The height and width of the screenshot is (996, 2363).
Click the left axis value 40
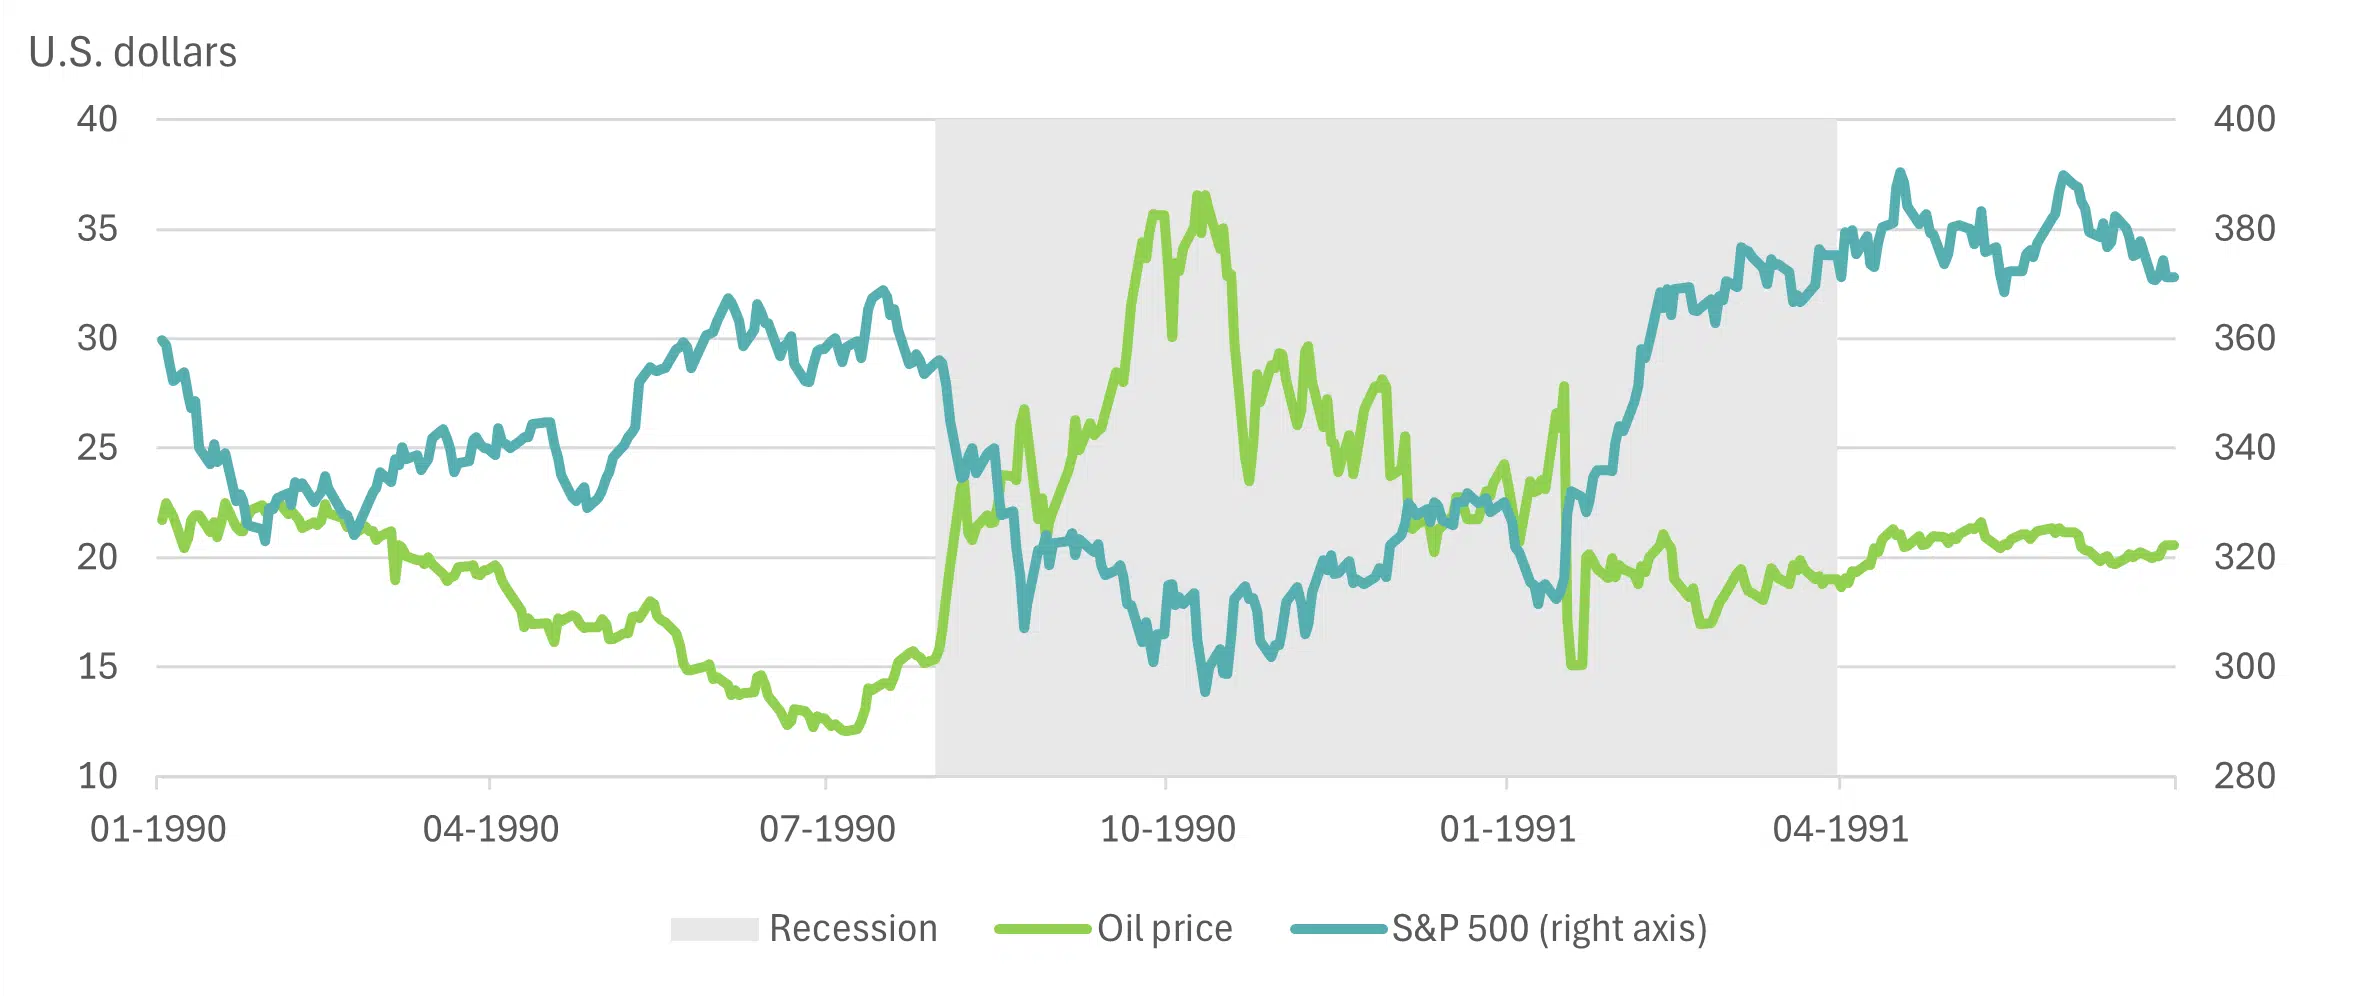point(97,119)
